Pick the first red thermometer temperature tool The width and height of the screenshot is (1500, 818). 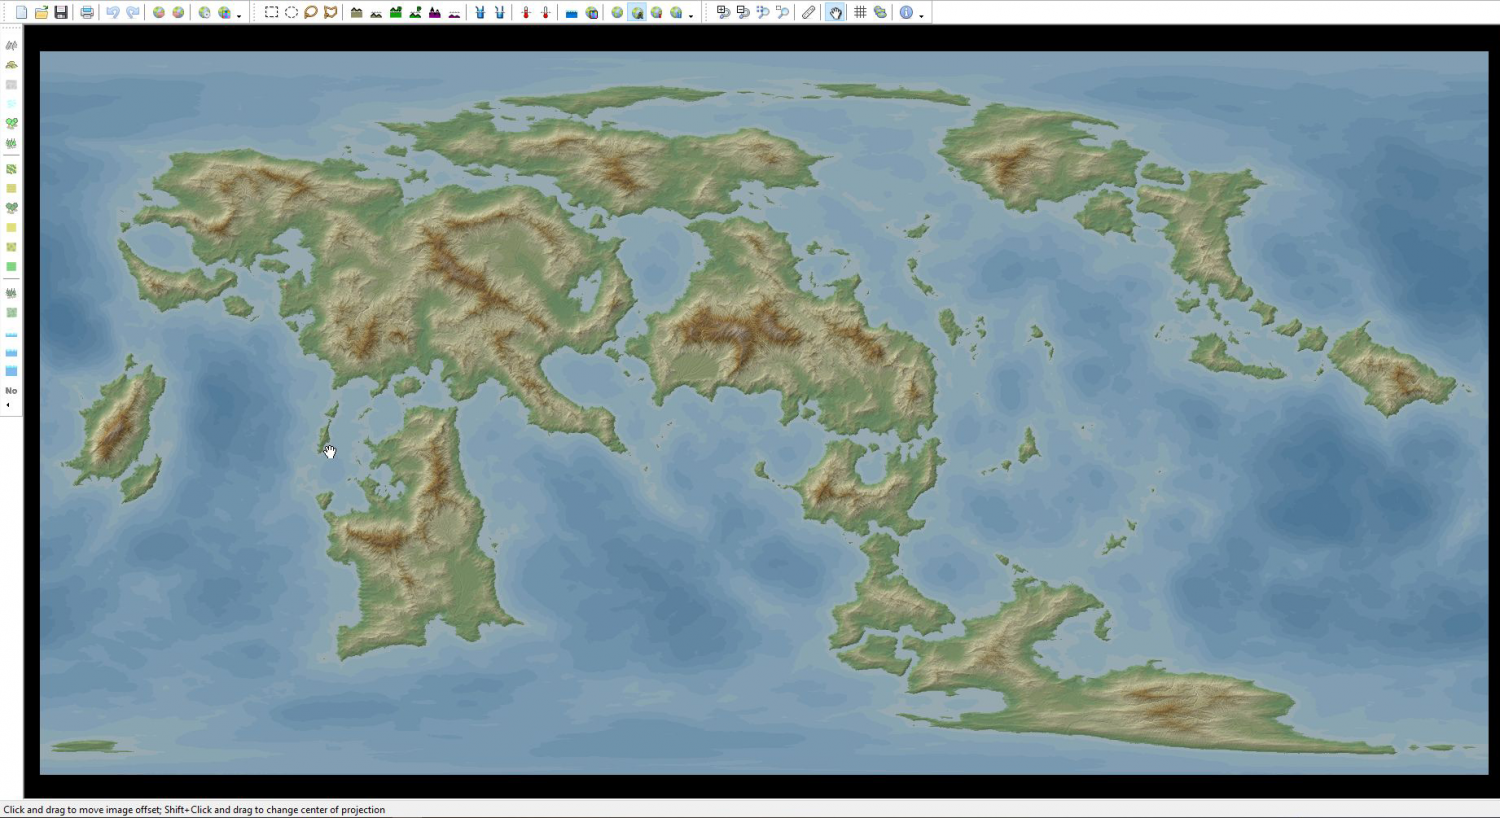[x=525, y=12]
